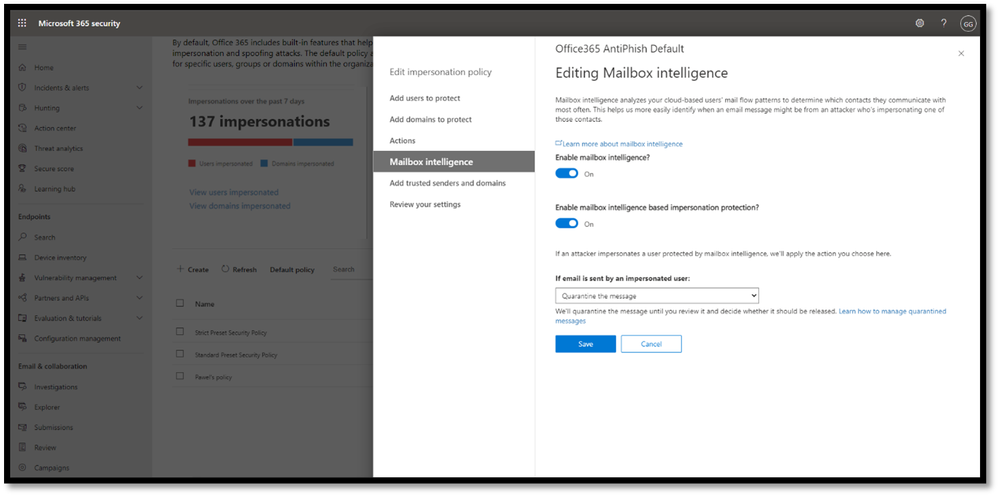Click the Campaigns icon in sidebar
Viewport: 999px width, 496px height.
(x=22, y=468)
